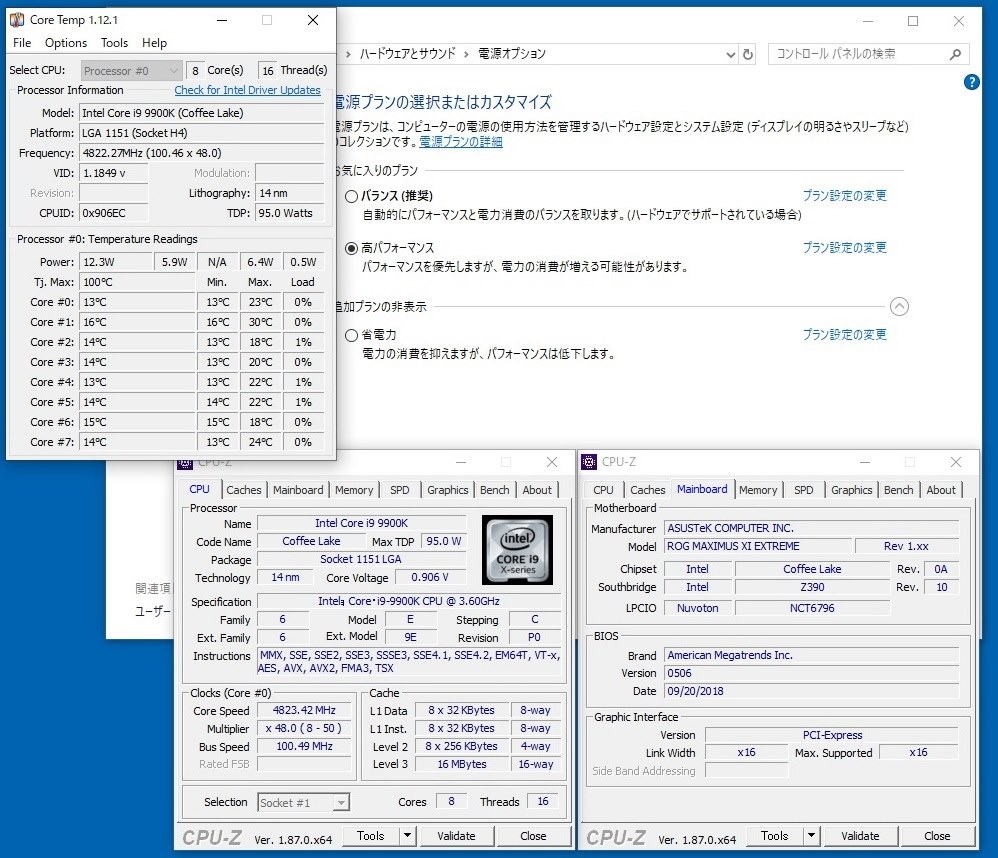Image resolution: width=998 pixels, height=858 pixels.
Task: Click プラン設定の変更 for High Performance plan
Action: pos(845,248)
